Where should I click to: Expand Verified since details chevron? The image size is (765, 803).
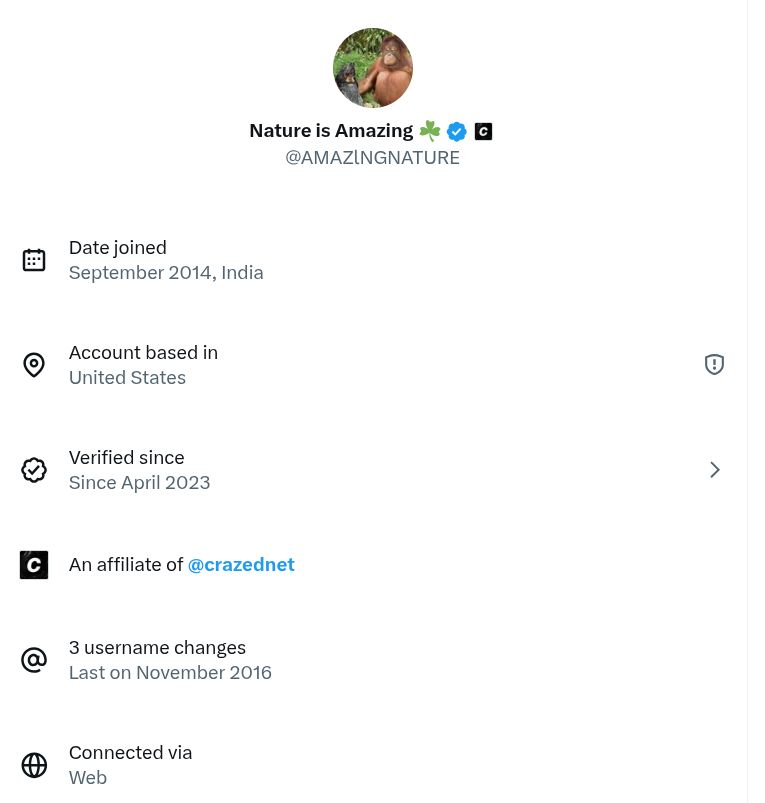point(715,470)
